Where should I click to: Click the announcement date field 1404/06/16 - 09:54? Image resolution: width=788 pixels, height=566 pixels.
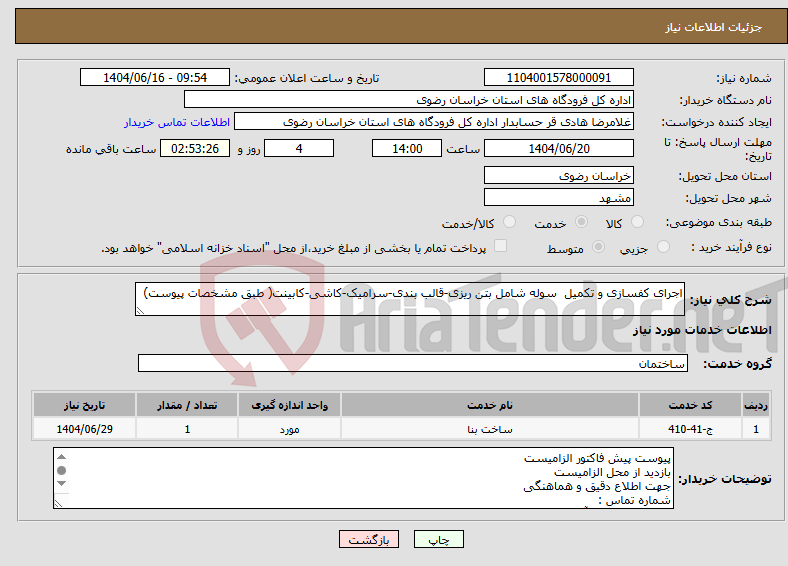155,77
